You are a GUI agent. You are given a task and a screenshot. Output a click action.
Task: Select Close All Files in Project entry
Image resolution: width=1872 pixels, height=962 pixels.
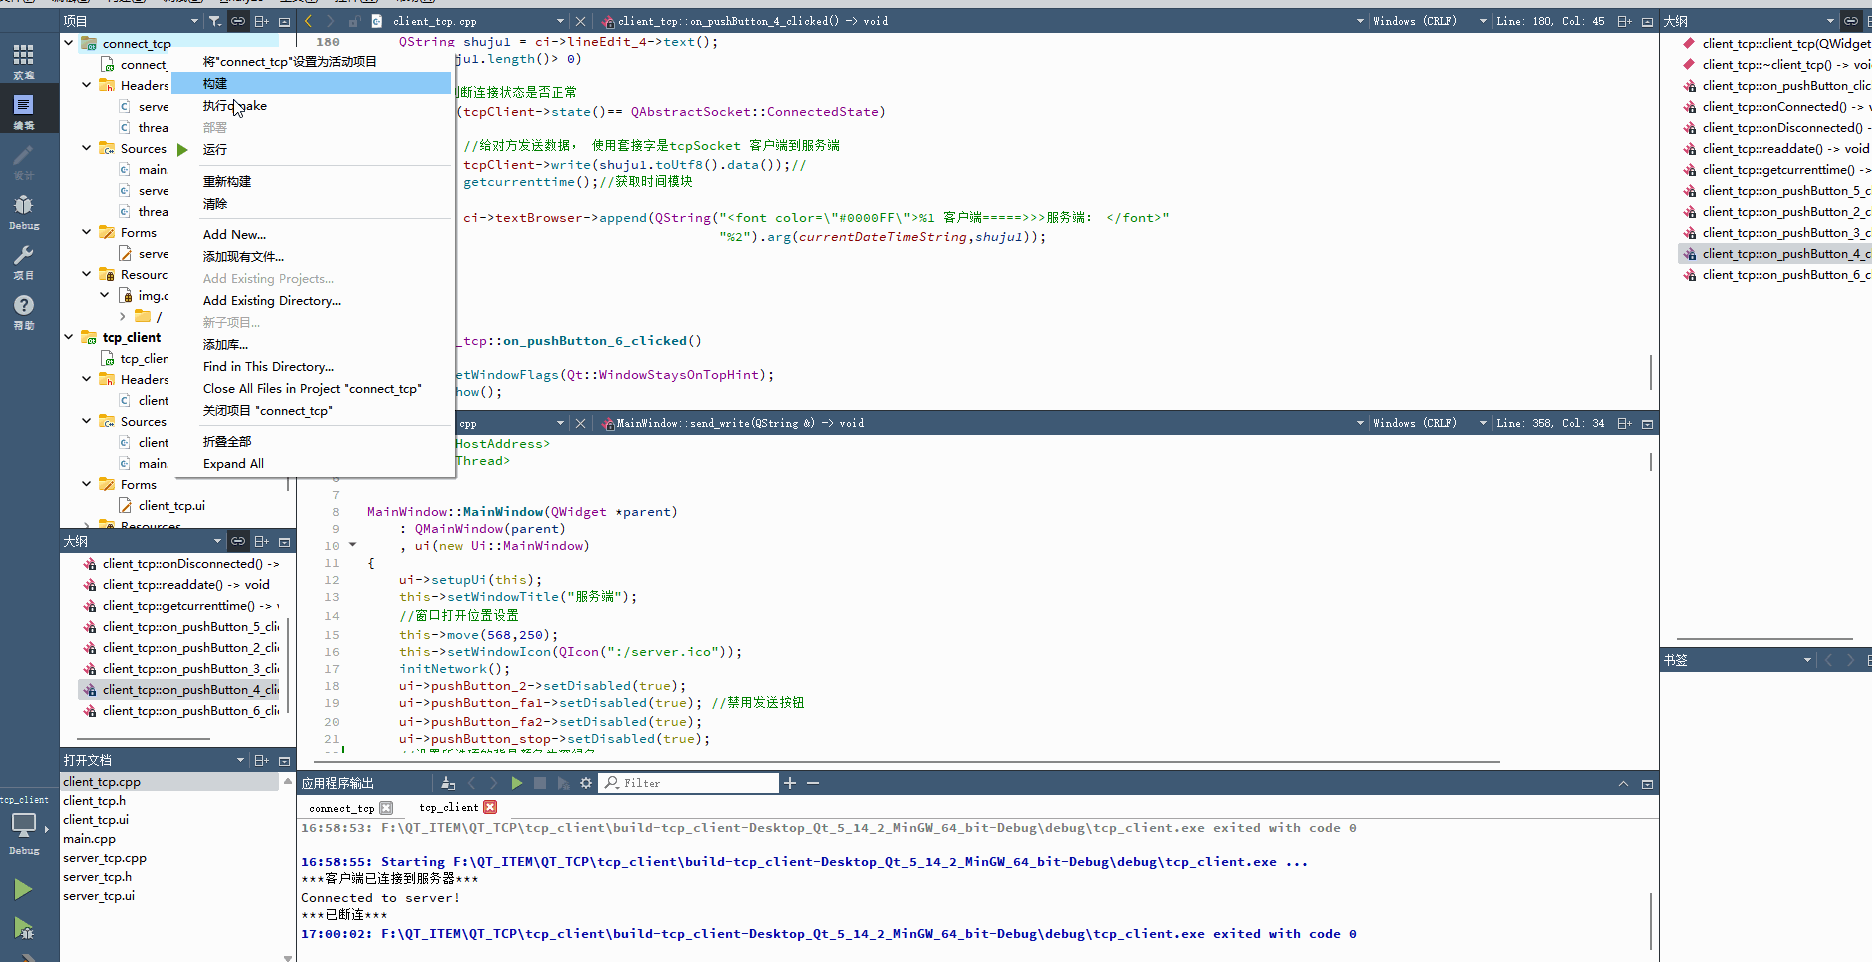click(x=311, y=389)
